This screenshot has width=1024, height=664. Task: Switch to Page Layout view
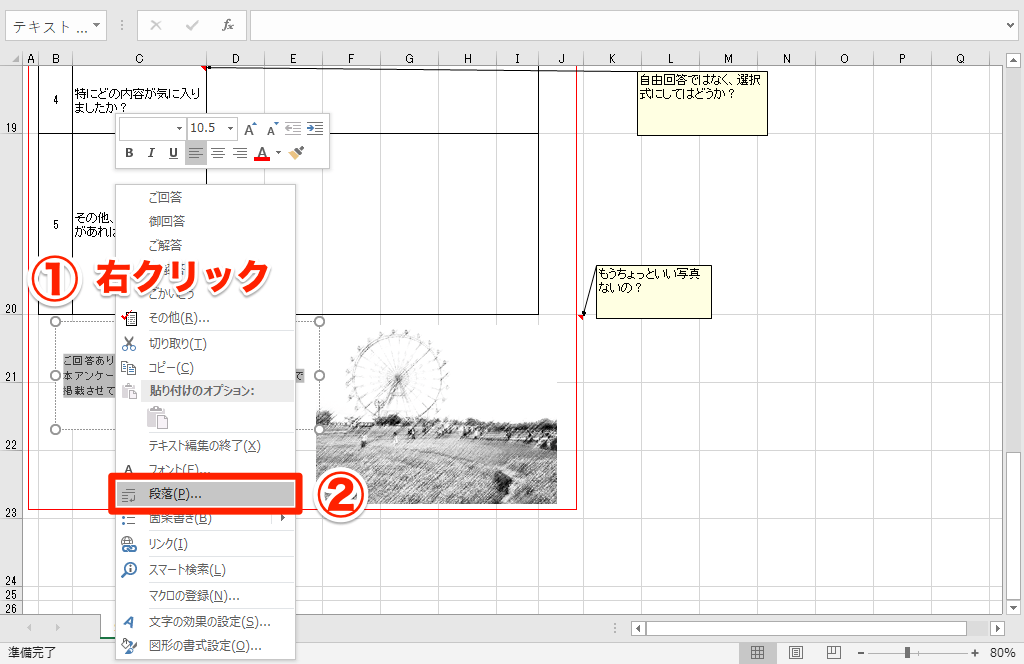pyautogui.click(x=795, y=652)
